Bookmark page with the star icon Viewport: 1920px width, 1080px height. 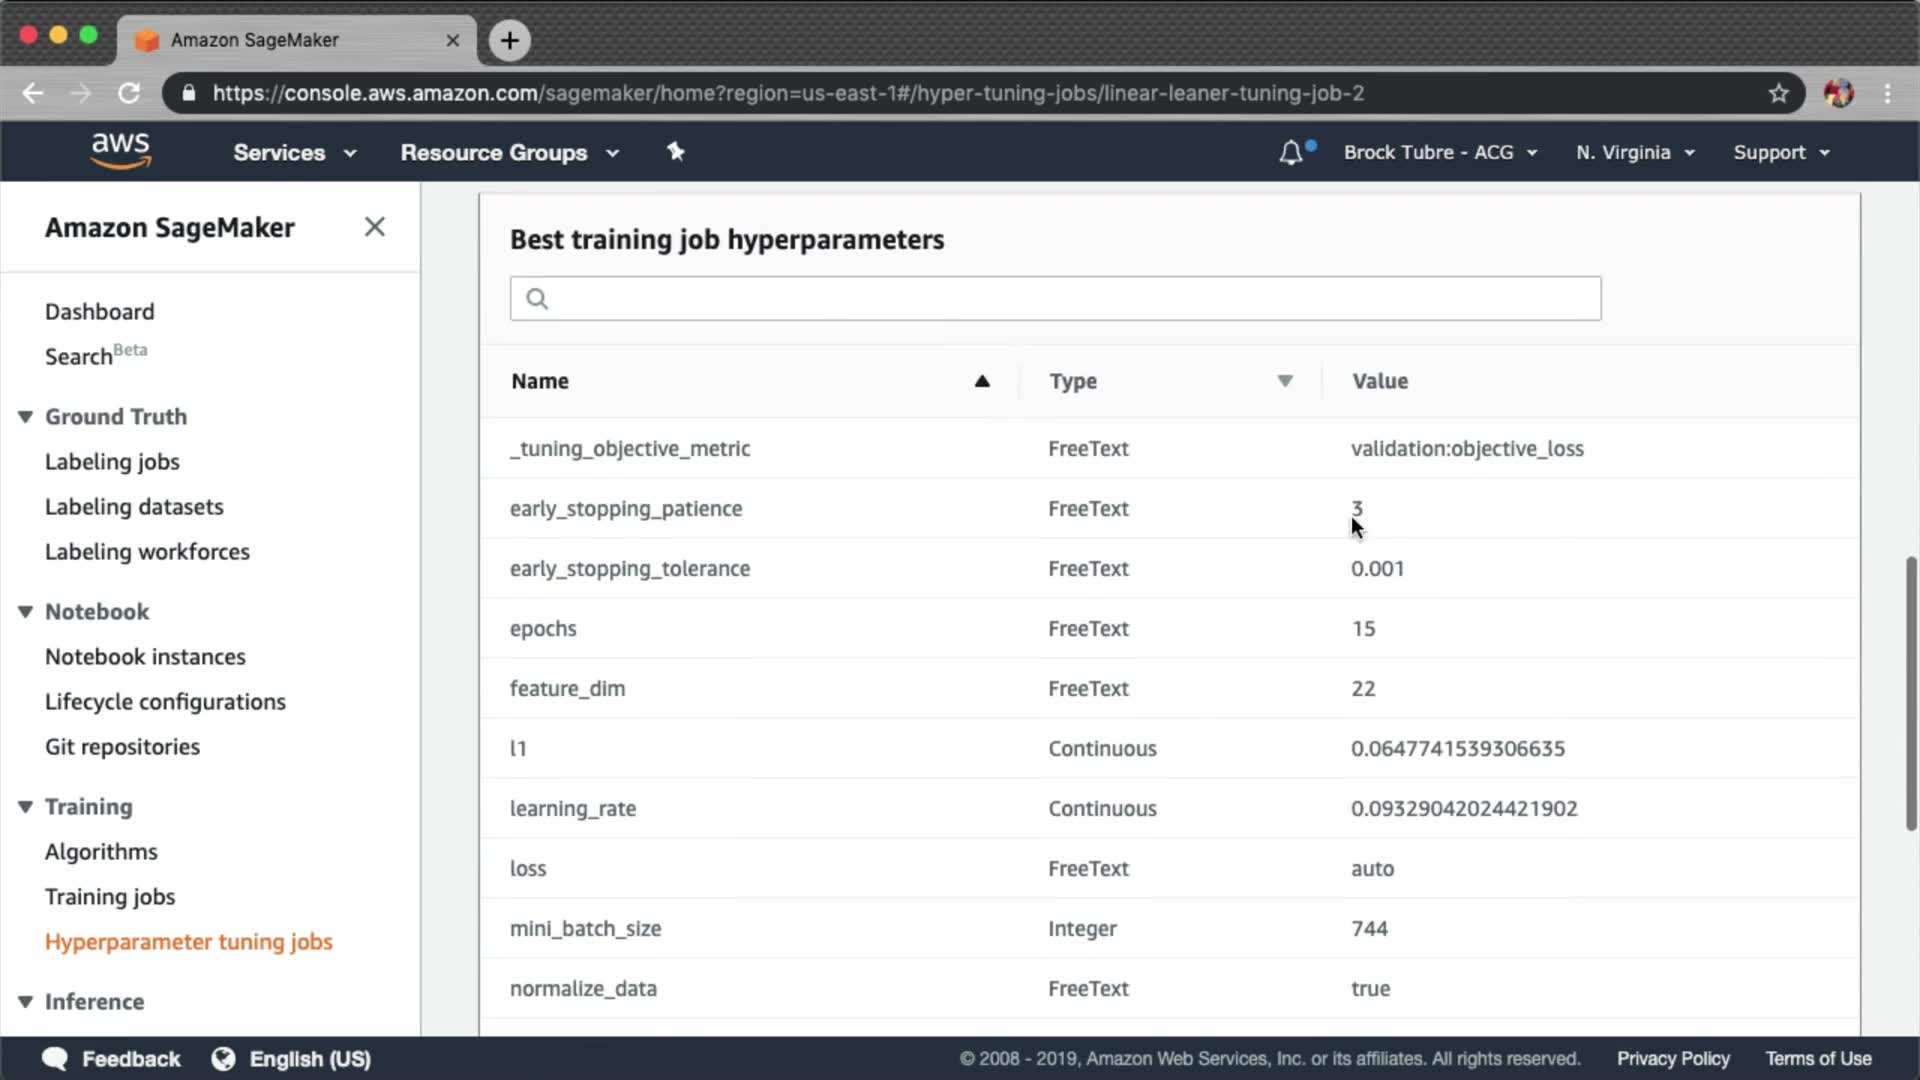pos(1778,93)
